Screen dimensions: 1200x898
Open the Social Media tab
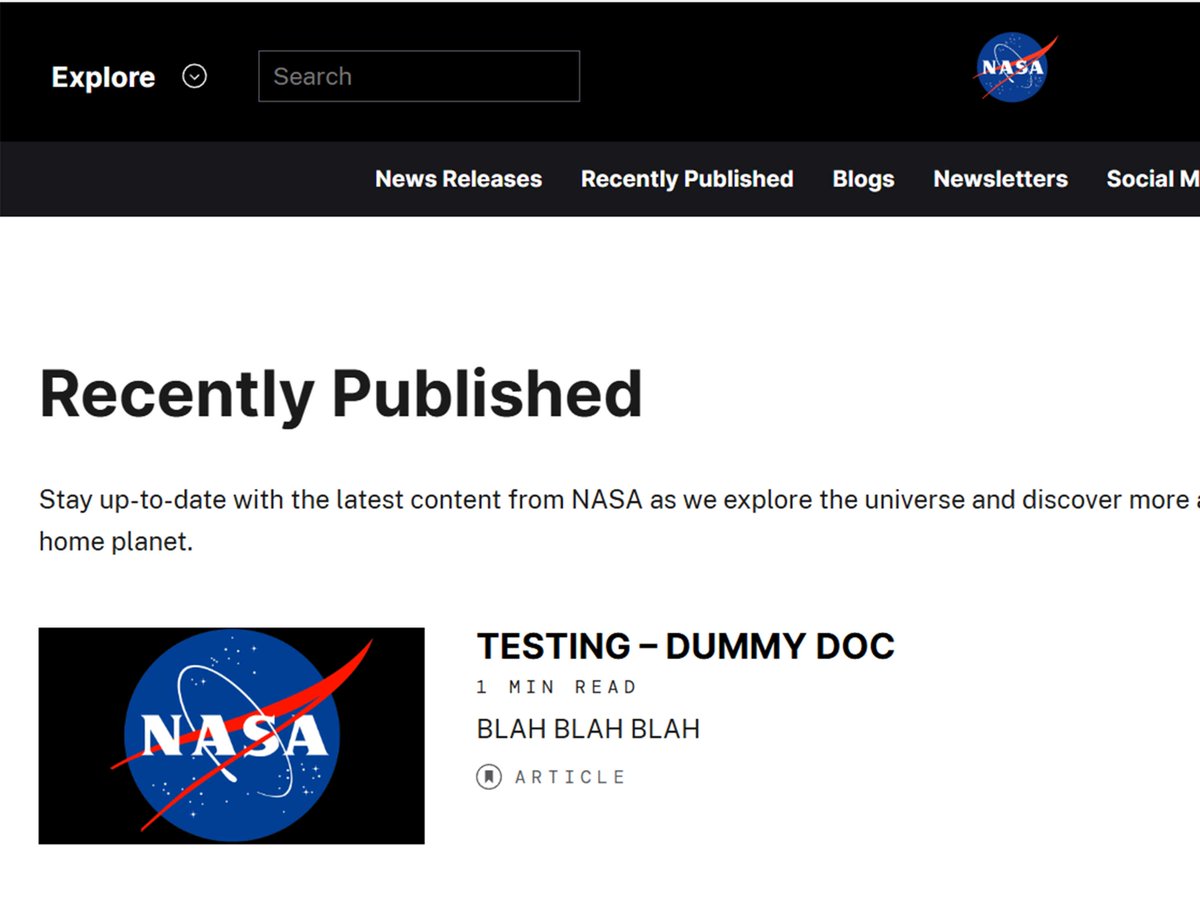pos(1153,179)
